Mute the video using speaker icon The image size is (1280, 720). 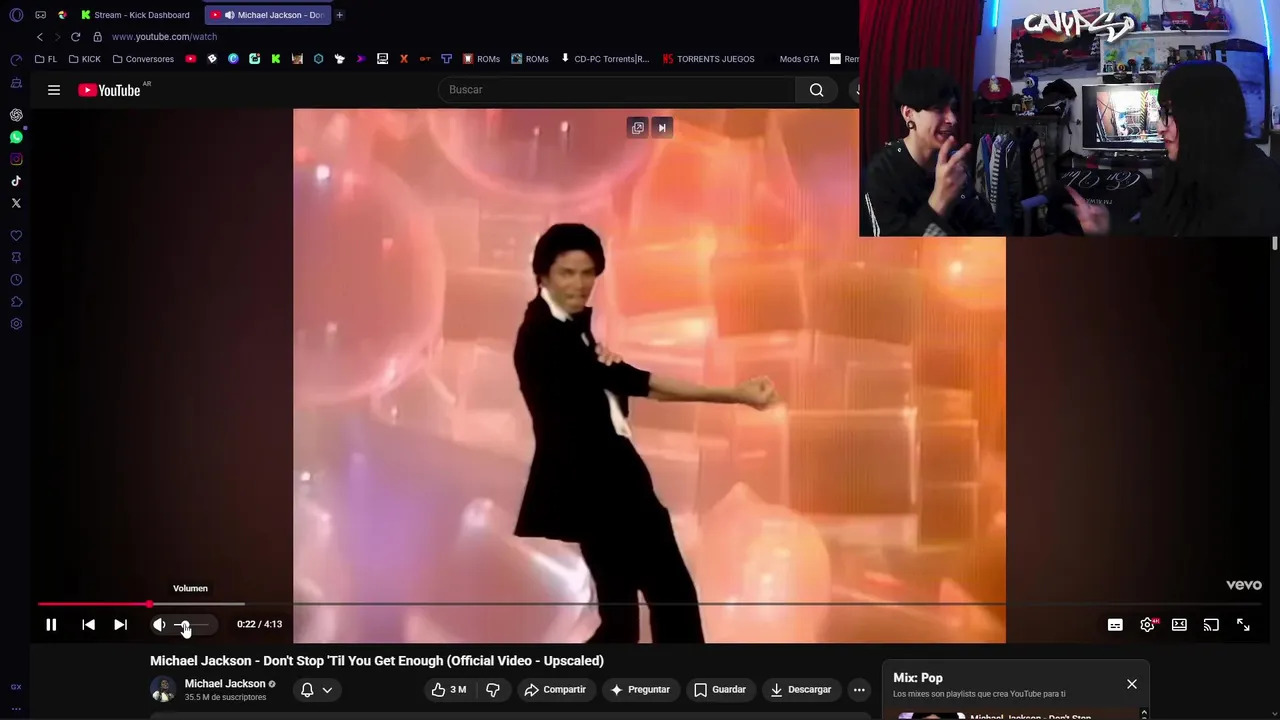coord(159,625)
